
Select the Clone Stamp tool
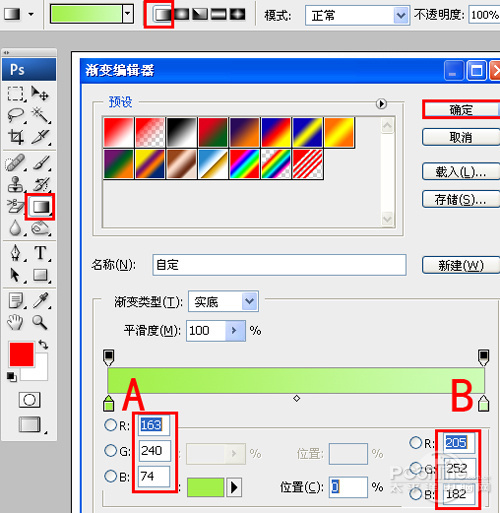pos(15,184)
